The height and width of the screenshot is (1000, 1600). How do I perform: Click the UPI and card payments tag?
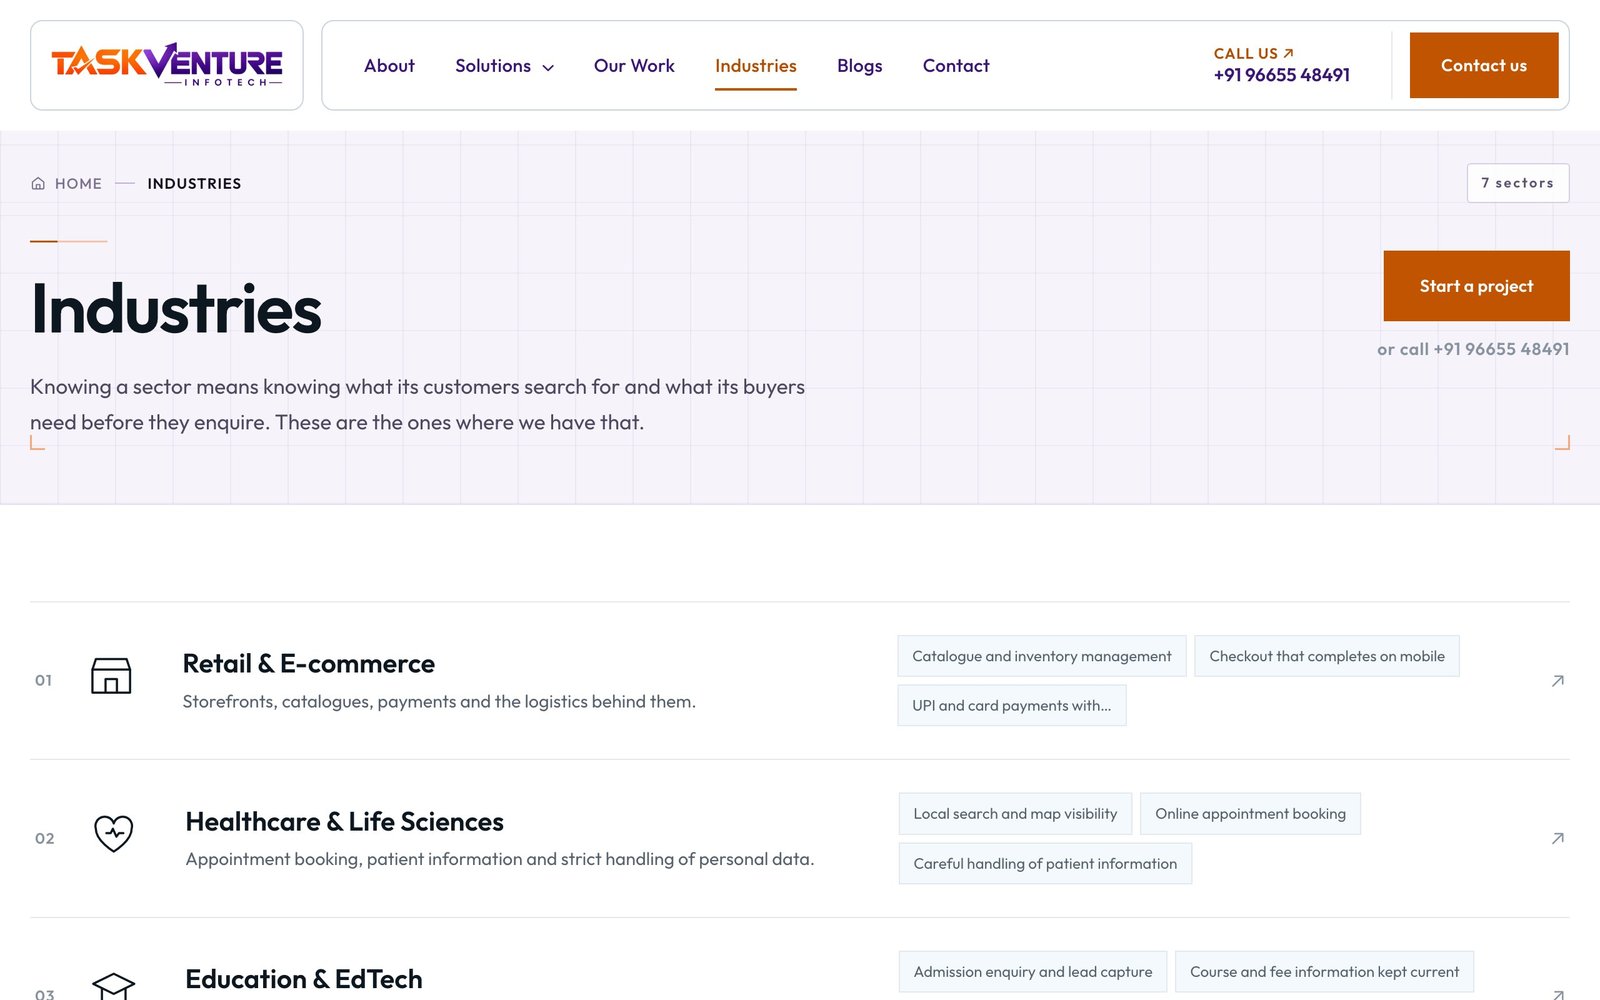coord(1011,705)
